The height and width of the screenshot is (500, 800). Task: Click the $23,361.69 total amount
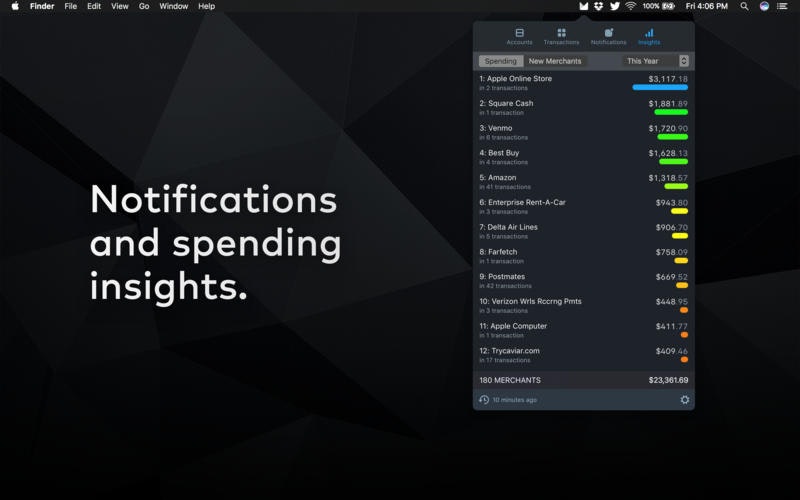click(668, 380)
